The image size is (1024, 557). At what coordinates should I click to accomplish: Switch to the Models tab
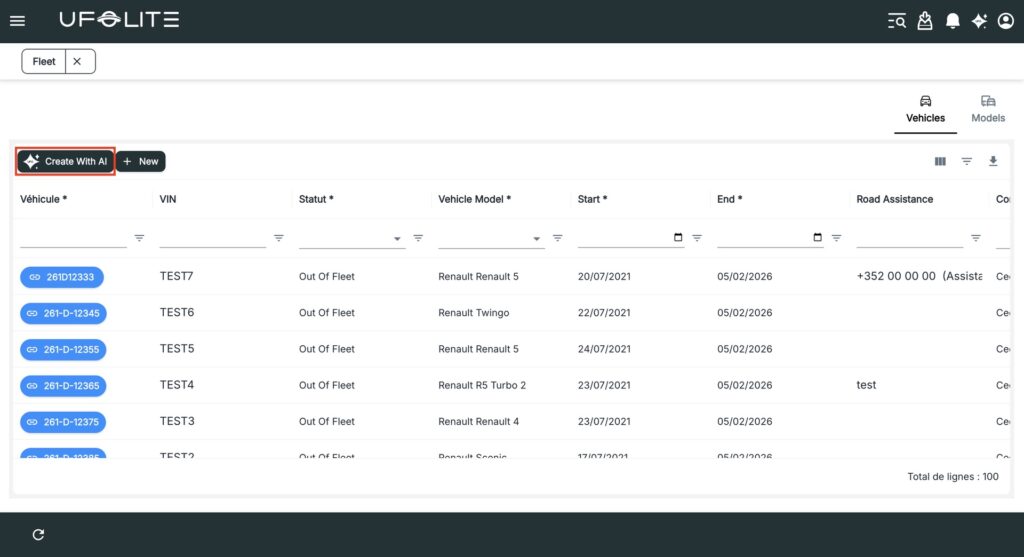(x=988, y=108)
